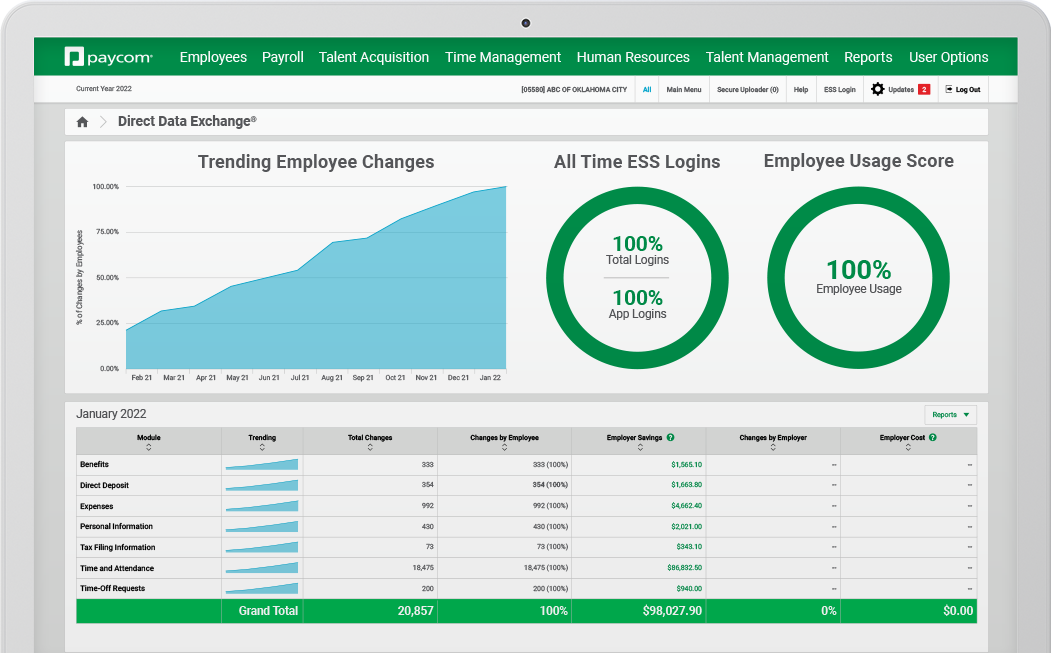Screen dimensions: 1051x653
Task: Select the All filter link
Action: (647, 89)
